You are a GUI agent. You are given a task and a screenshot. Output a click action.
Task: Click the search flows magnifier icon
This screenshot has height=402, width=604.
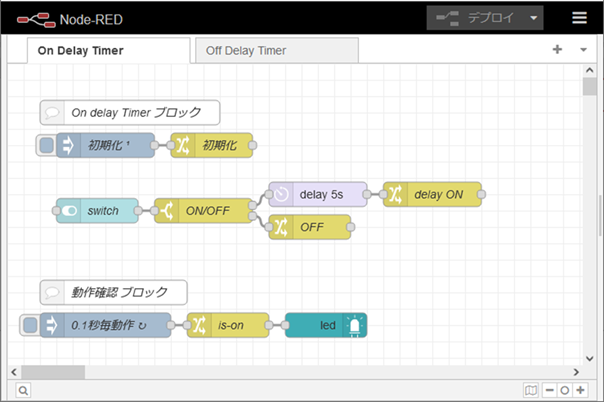(22, 390)
